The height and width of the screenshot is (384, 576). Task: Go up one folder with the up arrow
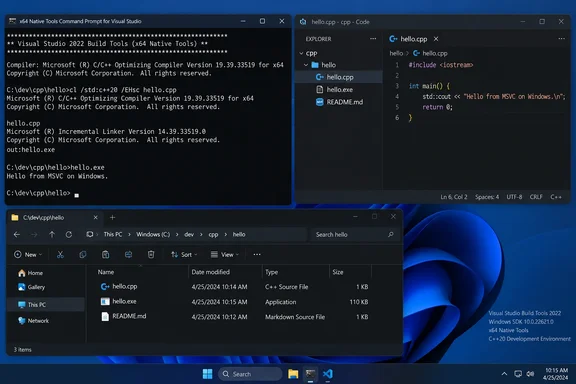click(52, 234)
